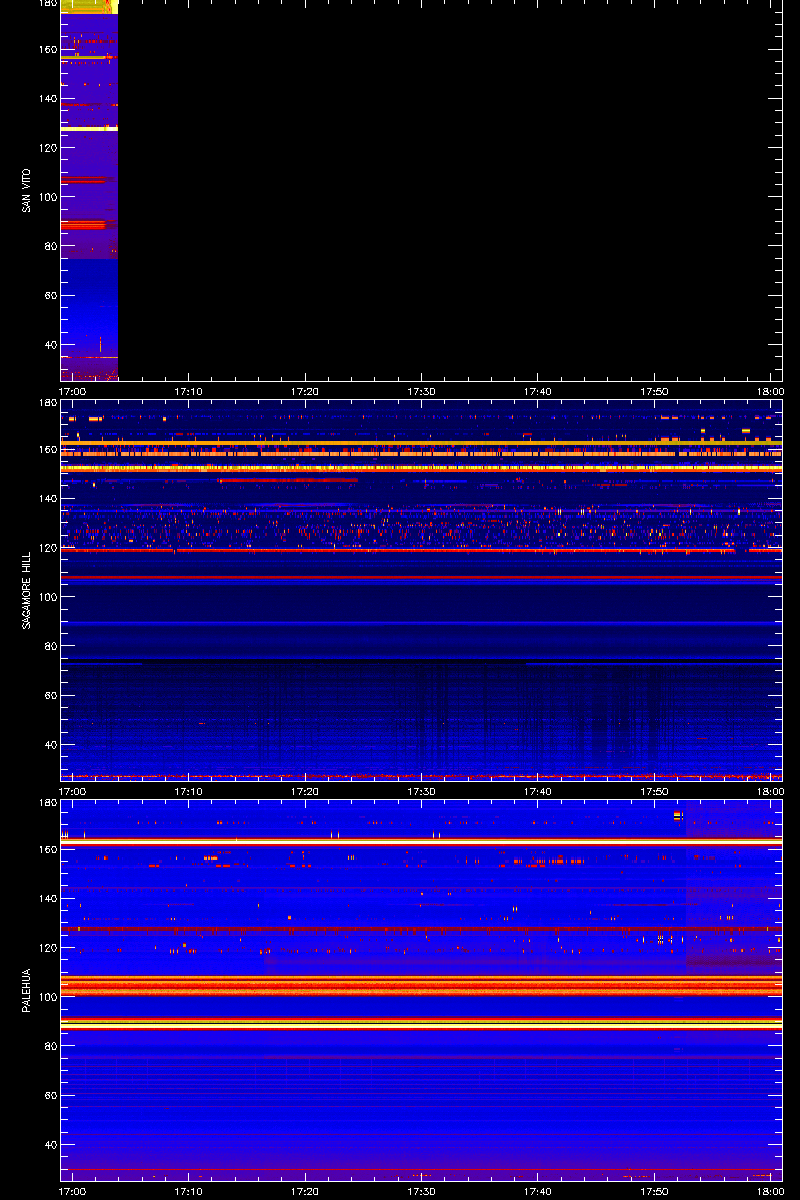Select the 17:10 label below San Vito panel
The image size is (800, 1200).
pos(189,392)
